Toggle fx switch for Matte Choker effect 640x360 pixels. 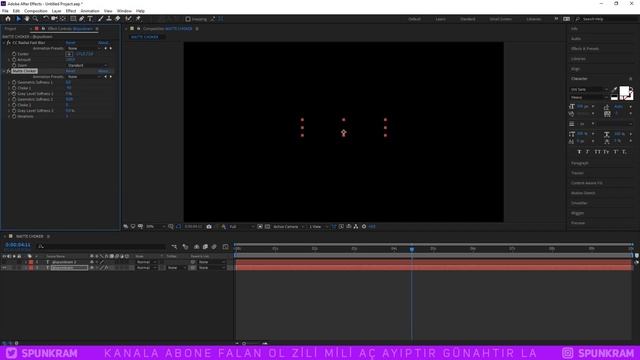click(x=9, y=71)
